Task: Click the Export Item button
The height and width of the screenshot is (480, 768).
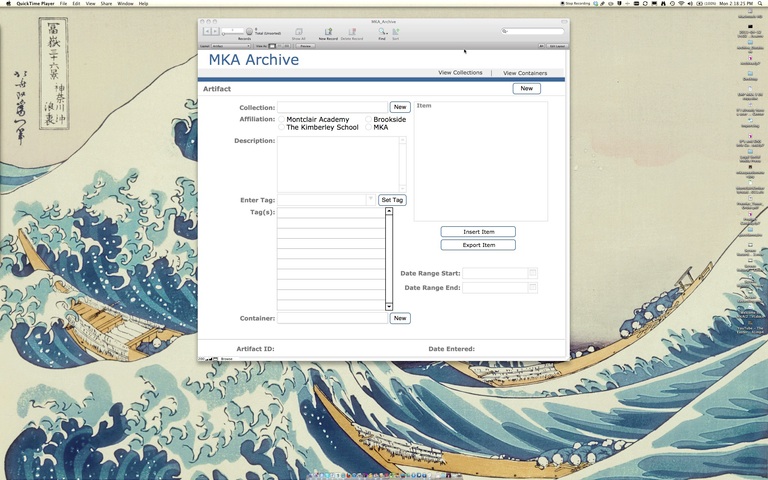Action: coord(478,245)
